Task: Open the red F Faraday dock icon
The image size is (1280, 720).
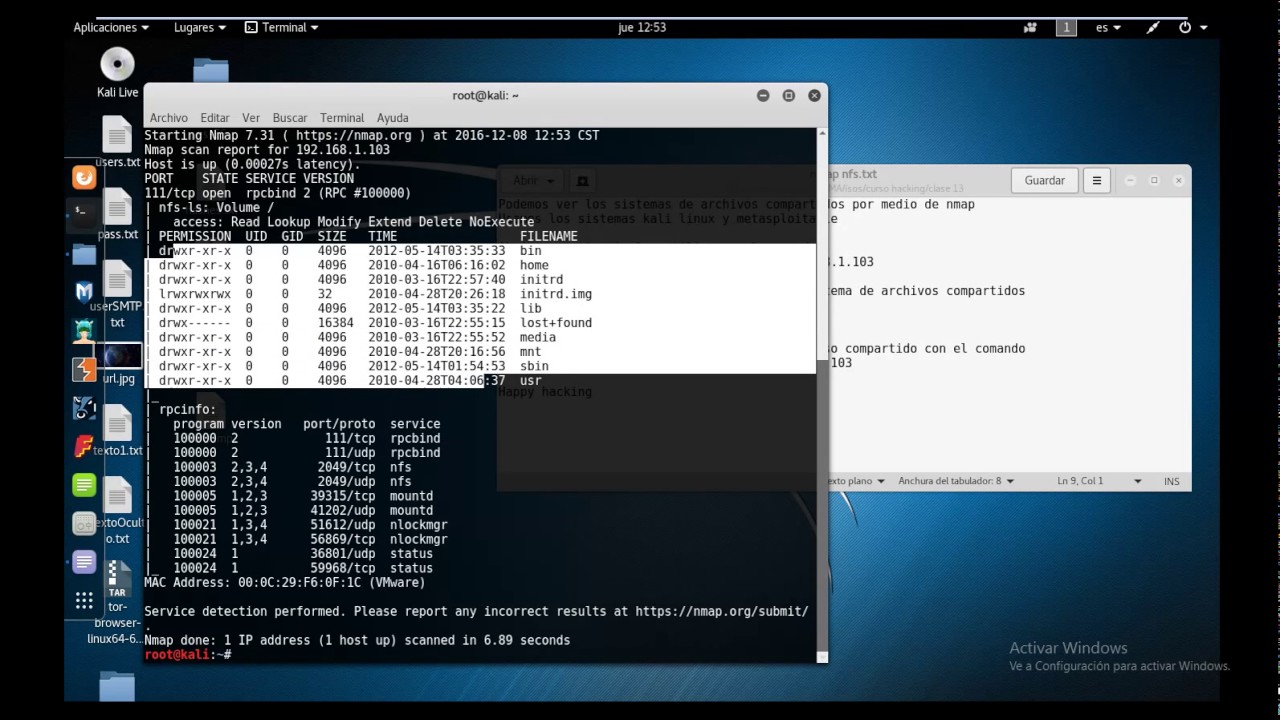Action: (84, 446)
